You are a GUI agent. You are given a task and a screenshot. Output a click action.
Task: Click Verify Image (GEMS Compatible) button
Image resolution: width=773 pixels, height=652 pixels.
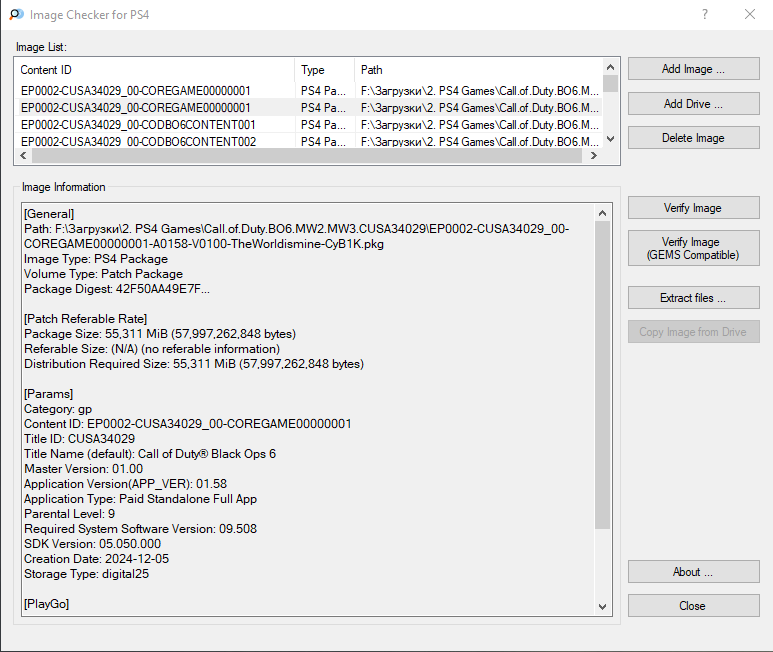tap(693, 248)
